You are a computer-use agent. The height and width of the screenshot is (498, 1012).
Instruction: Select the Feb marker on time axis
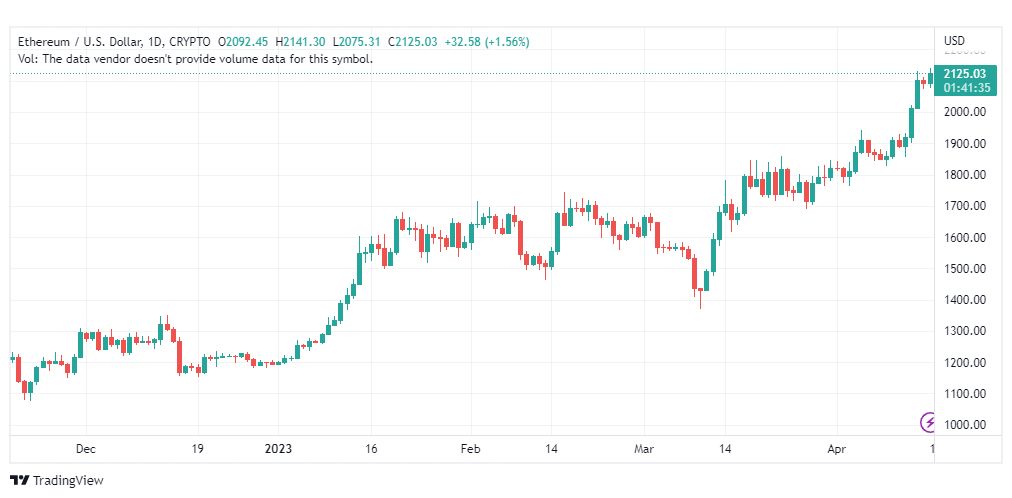471,448
